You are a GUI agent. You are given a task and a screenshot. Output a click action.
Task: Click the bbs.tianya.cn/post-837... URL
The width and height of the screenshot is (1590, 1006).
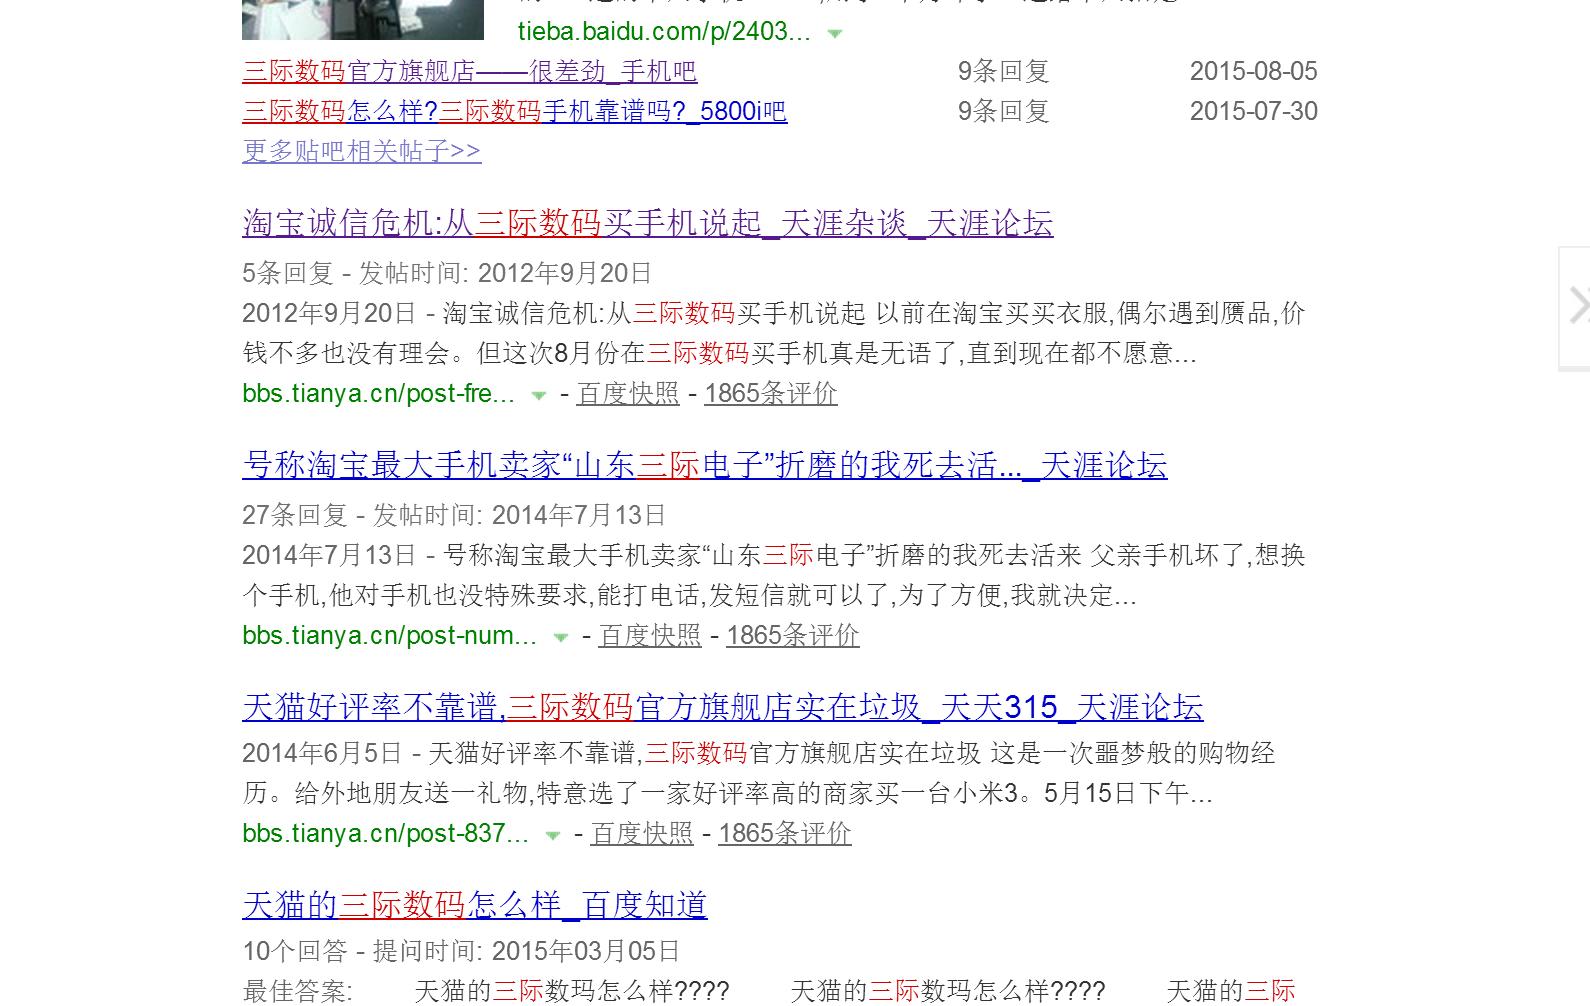point(386,834)
